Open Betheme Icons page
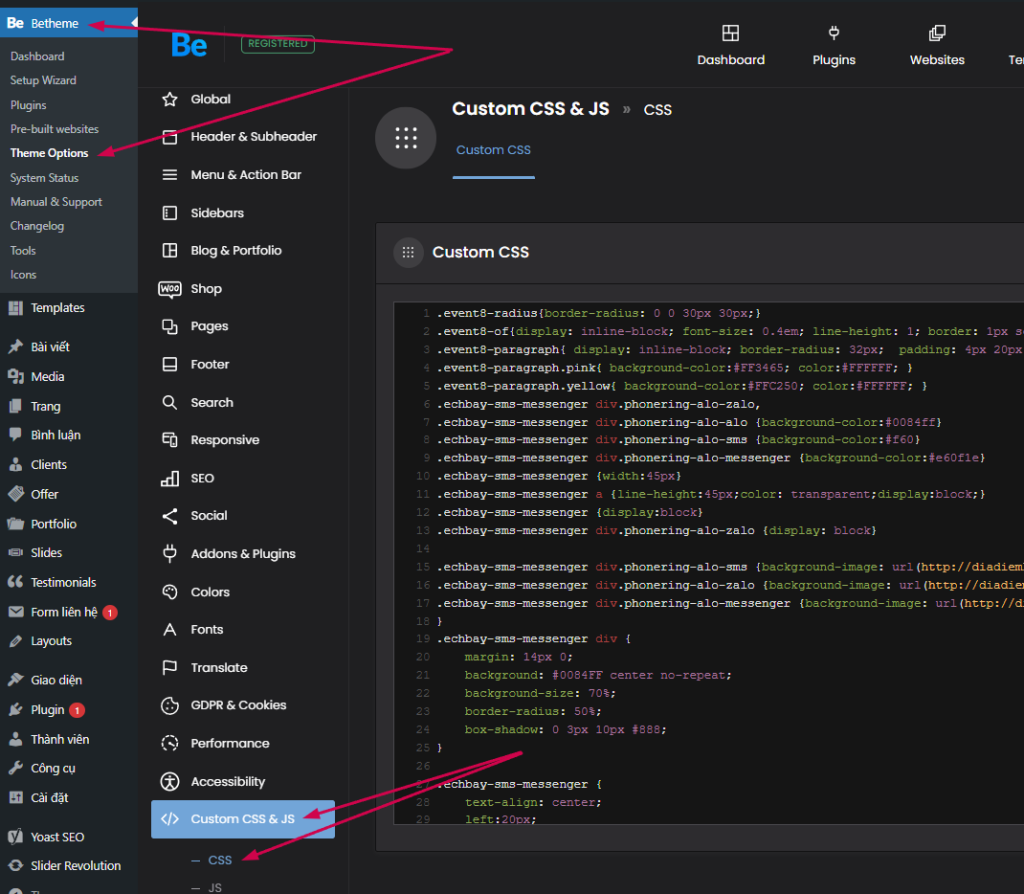Screen dimensions: 1024x894 coord(23,275)
